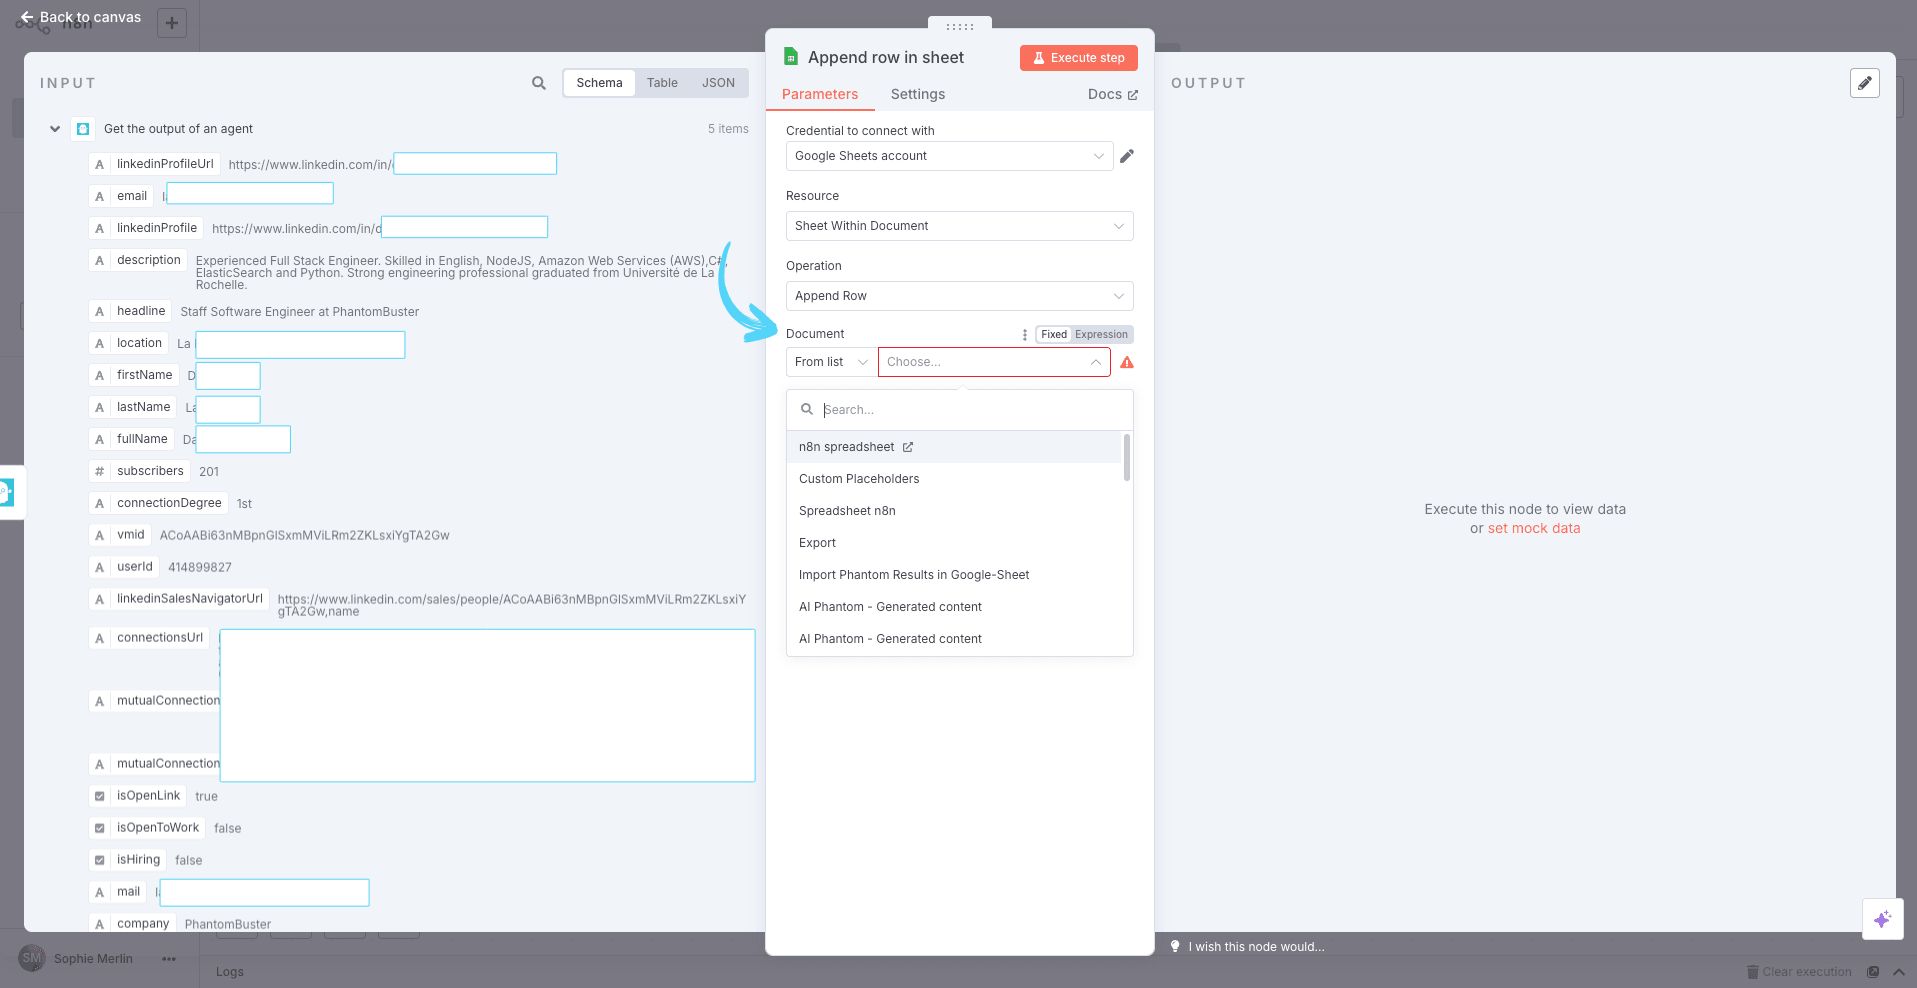Open the Google Sheets account credential dropdown
The image size is (1917, 988).
tap(949, 156)
